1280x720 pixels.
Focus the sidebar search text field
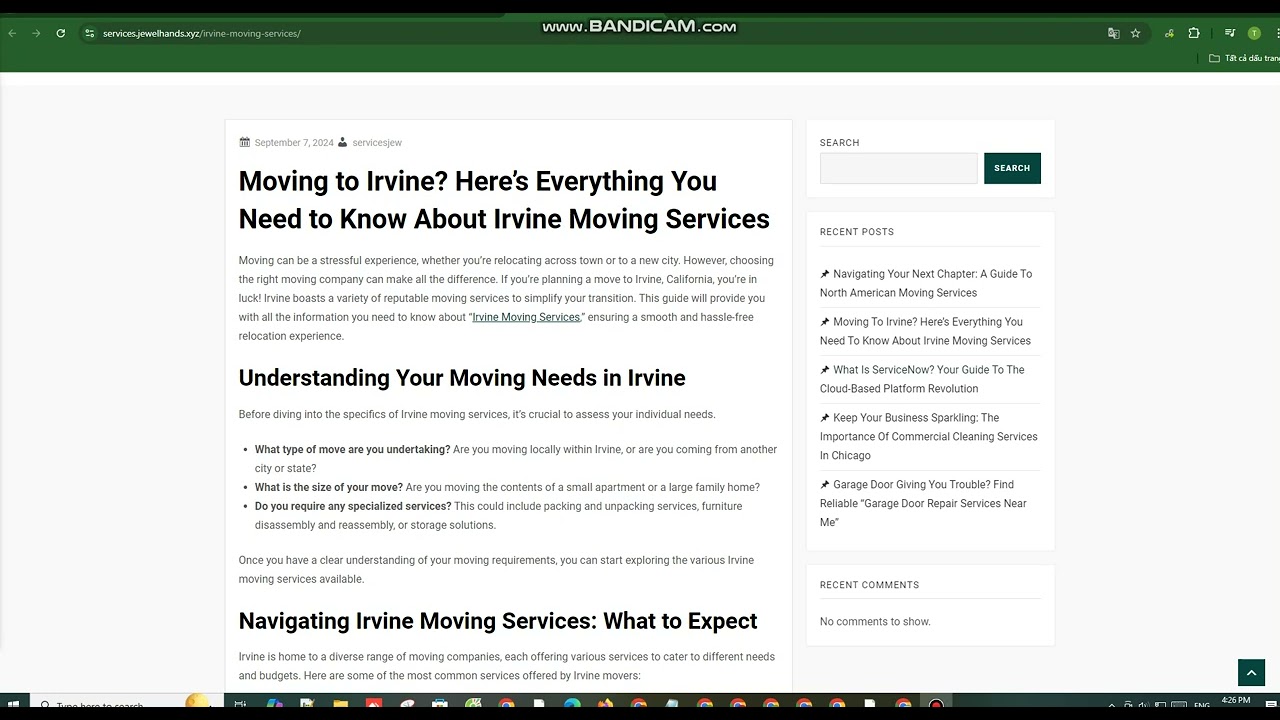[x=899, y=168]
